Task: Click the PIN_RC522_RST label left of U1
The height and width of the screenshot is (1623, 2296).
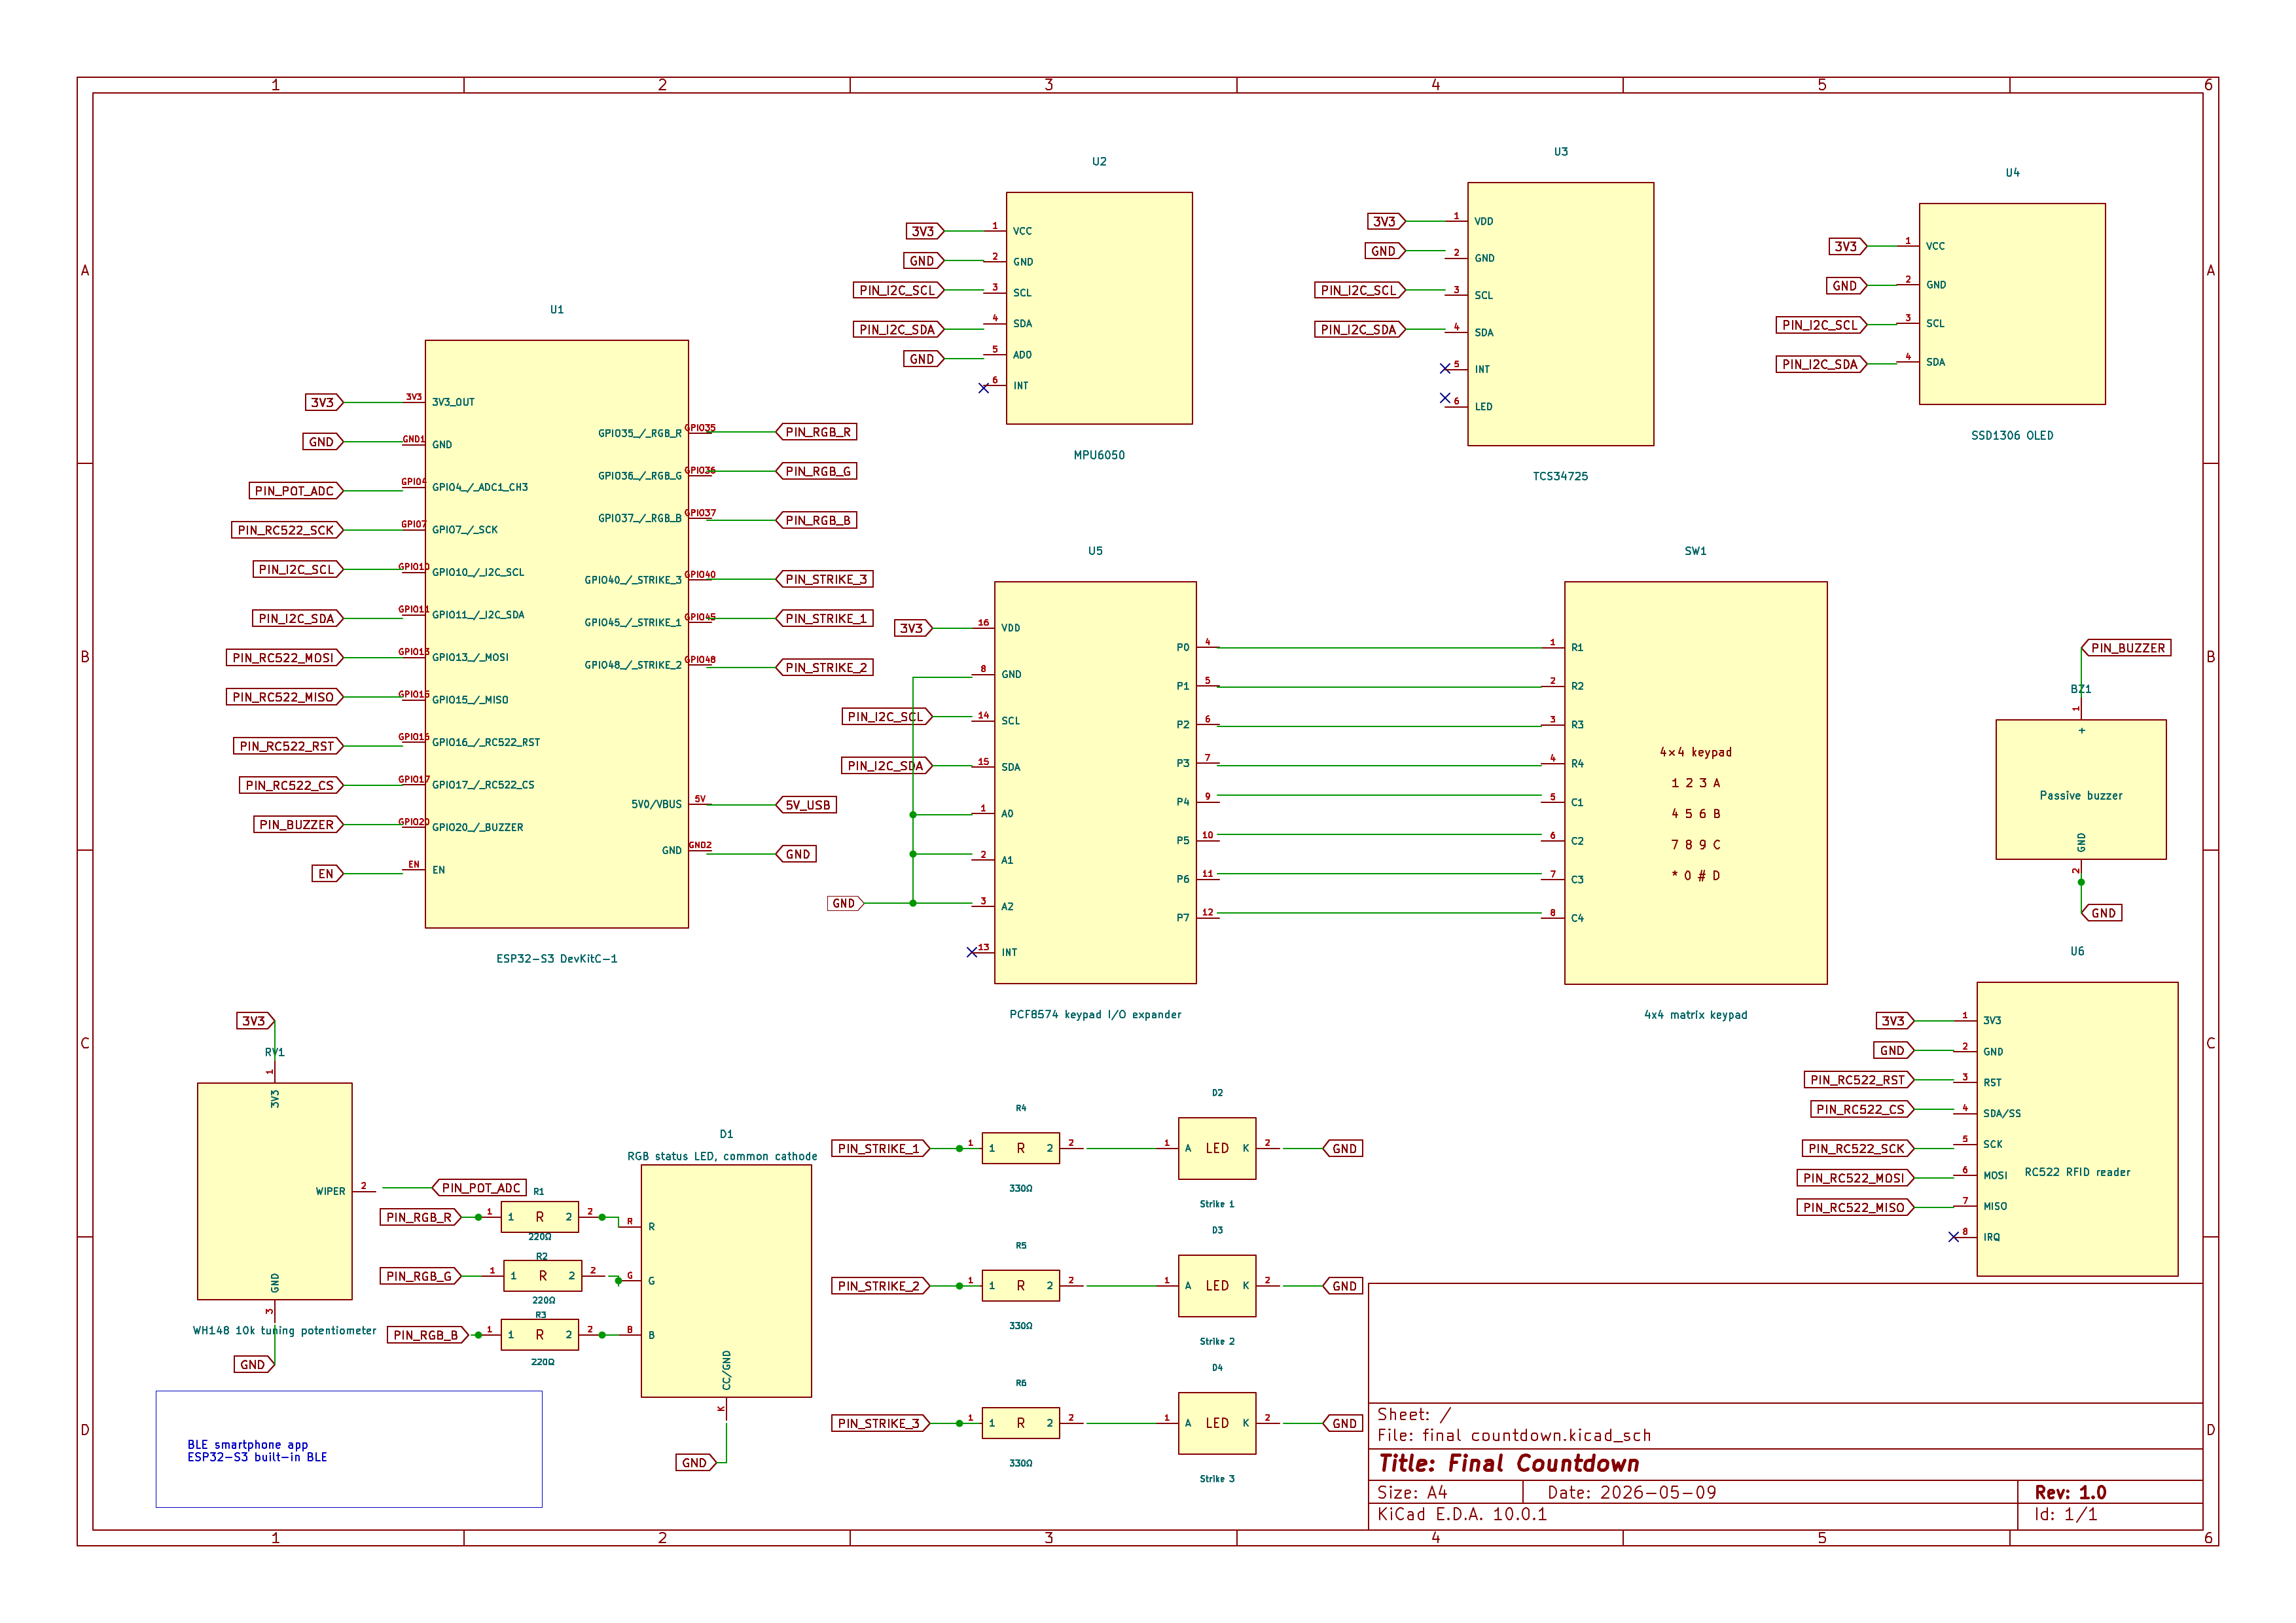Action: pos(288,746)
